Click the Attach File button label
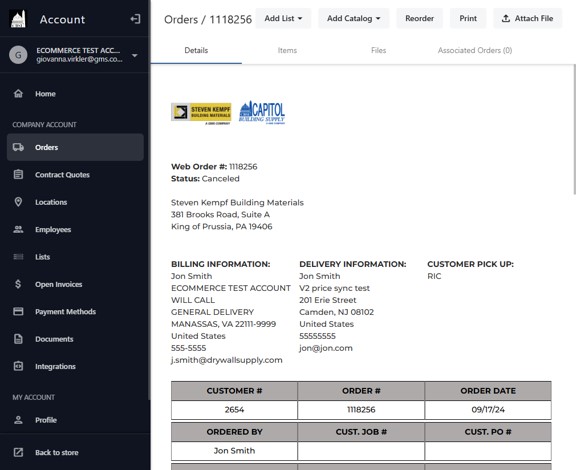Screen dimensions: 576x470 [534, 18]
